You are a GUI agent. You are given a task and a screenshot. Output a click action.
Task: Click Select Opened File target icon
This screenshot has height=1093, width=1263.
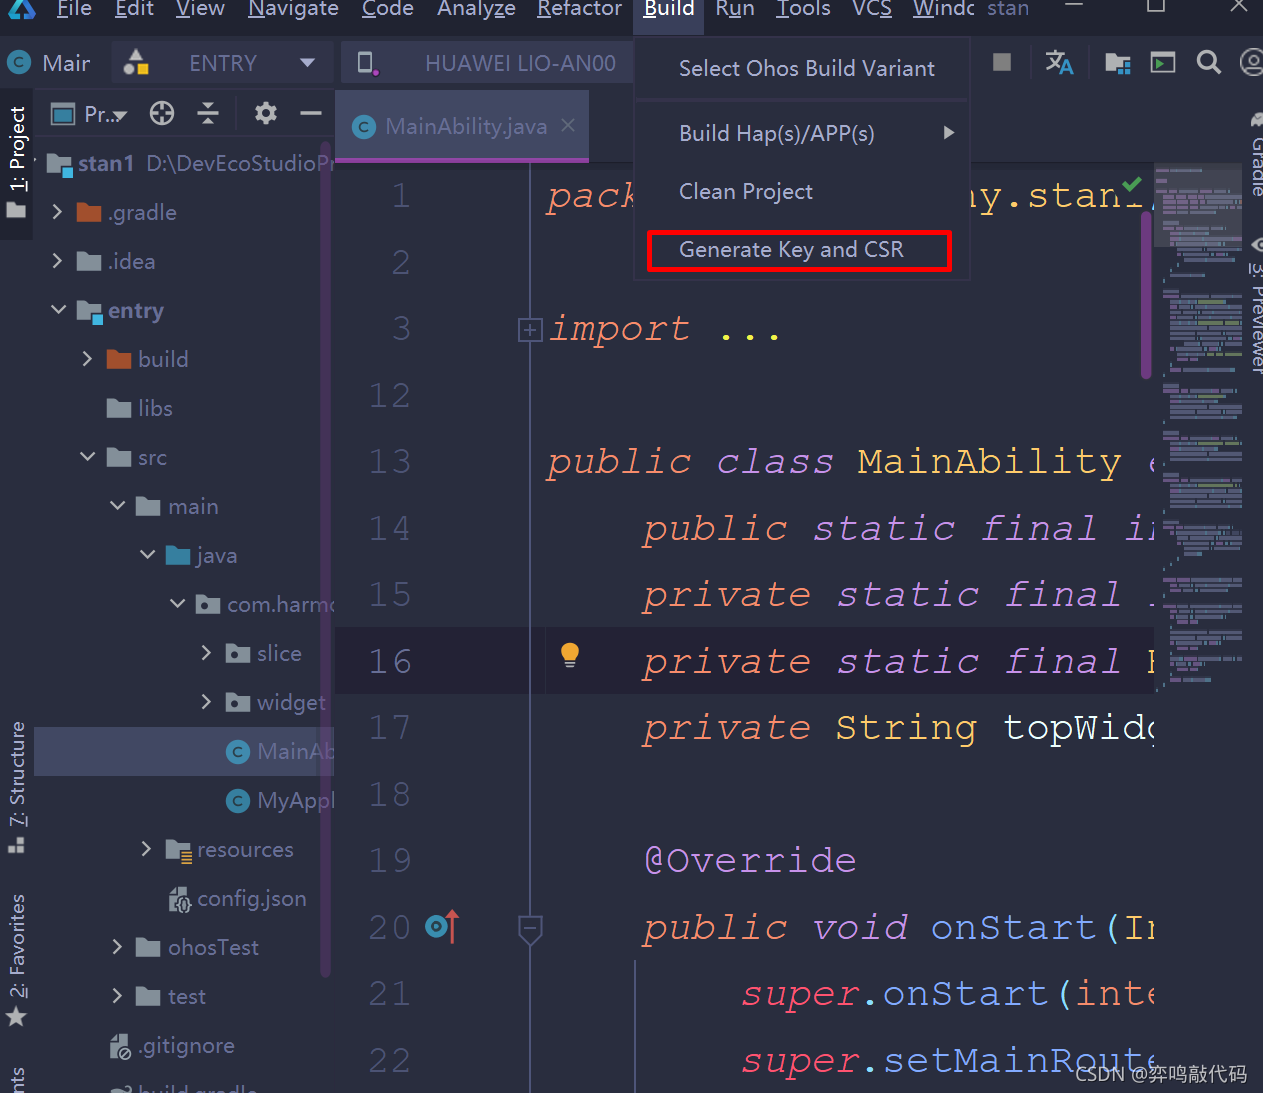162,113
